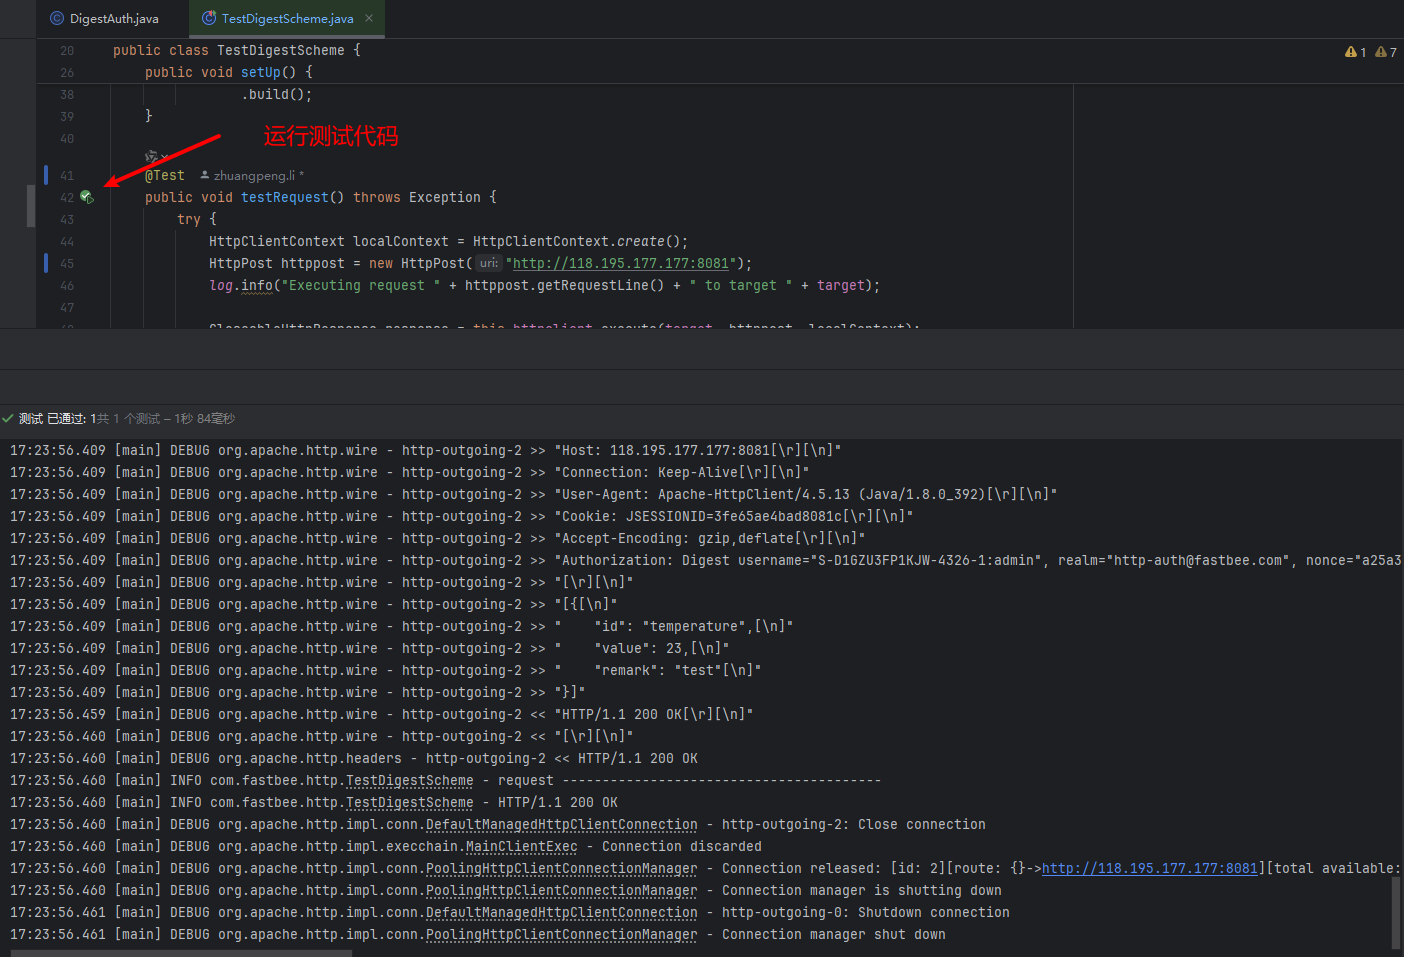1404x957 pixels.
Task: Close the TestDigestScheme.java tab
Action: pyautogui.click(x=369, y=18)
